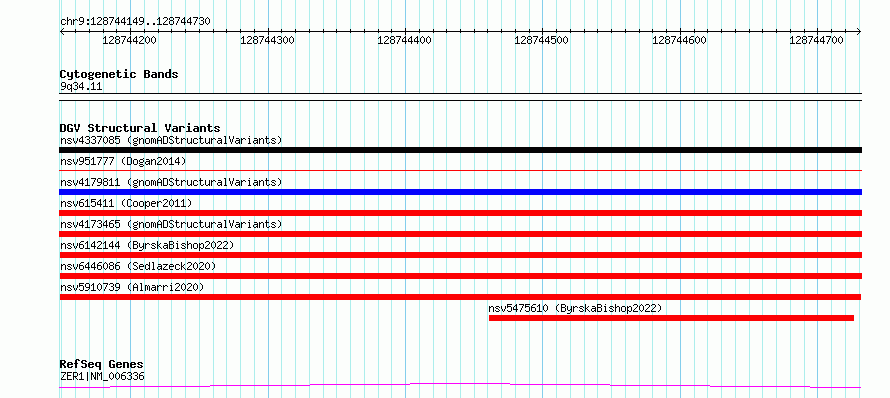Click the left arrow of the coordinate ruler
The height and width of the screenshot is (398, 890).
[62, 32]
